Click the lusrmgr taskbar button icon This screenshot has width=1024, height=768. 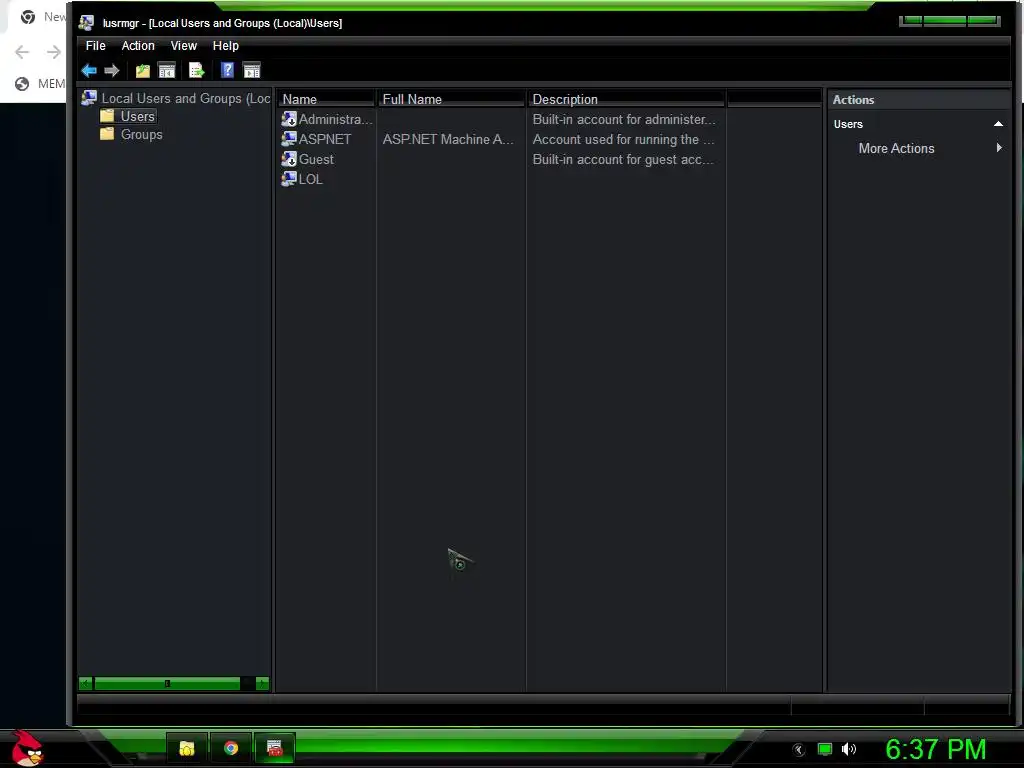click(275, 748)
